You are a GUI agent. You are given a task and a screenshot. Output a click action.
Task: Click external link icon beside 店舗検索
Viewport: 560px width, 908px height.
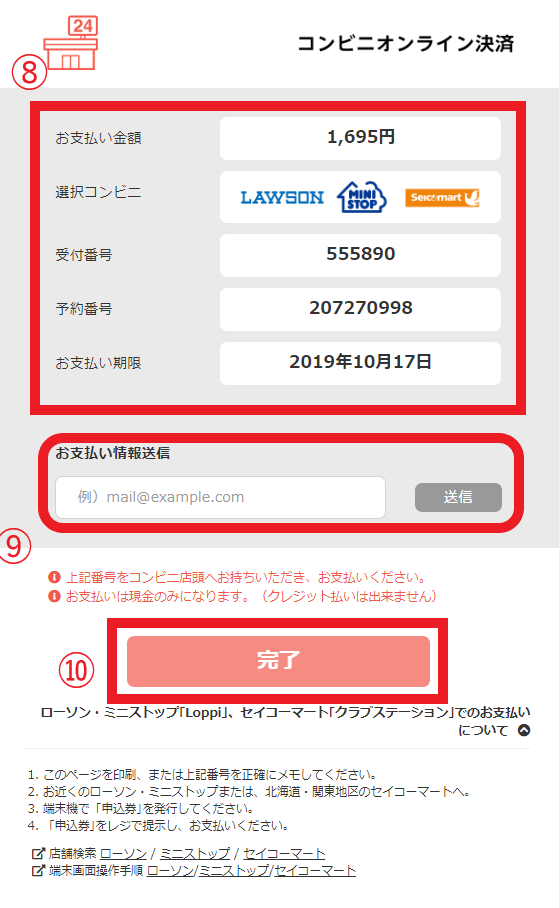(x=38, y=853)
